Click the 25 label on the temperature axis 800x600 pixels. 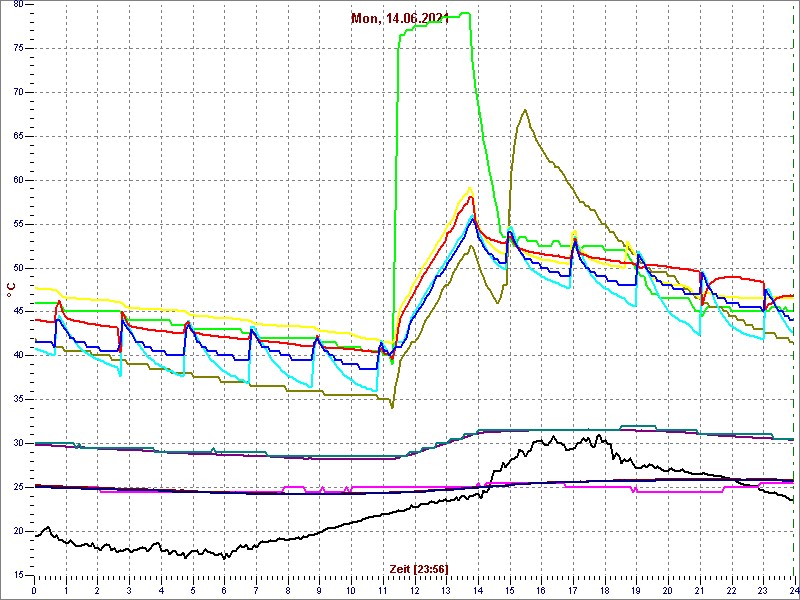click(19, 487)
